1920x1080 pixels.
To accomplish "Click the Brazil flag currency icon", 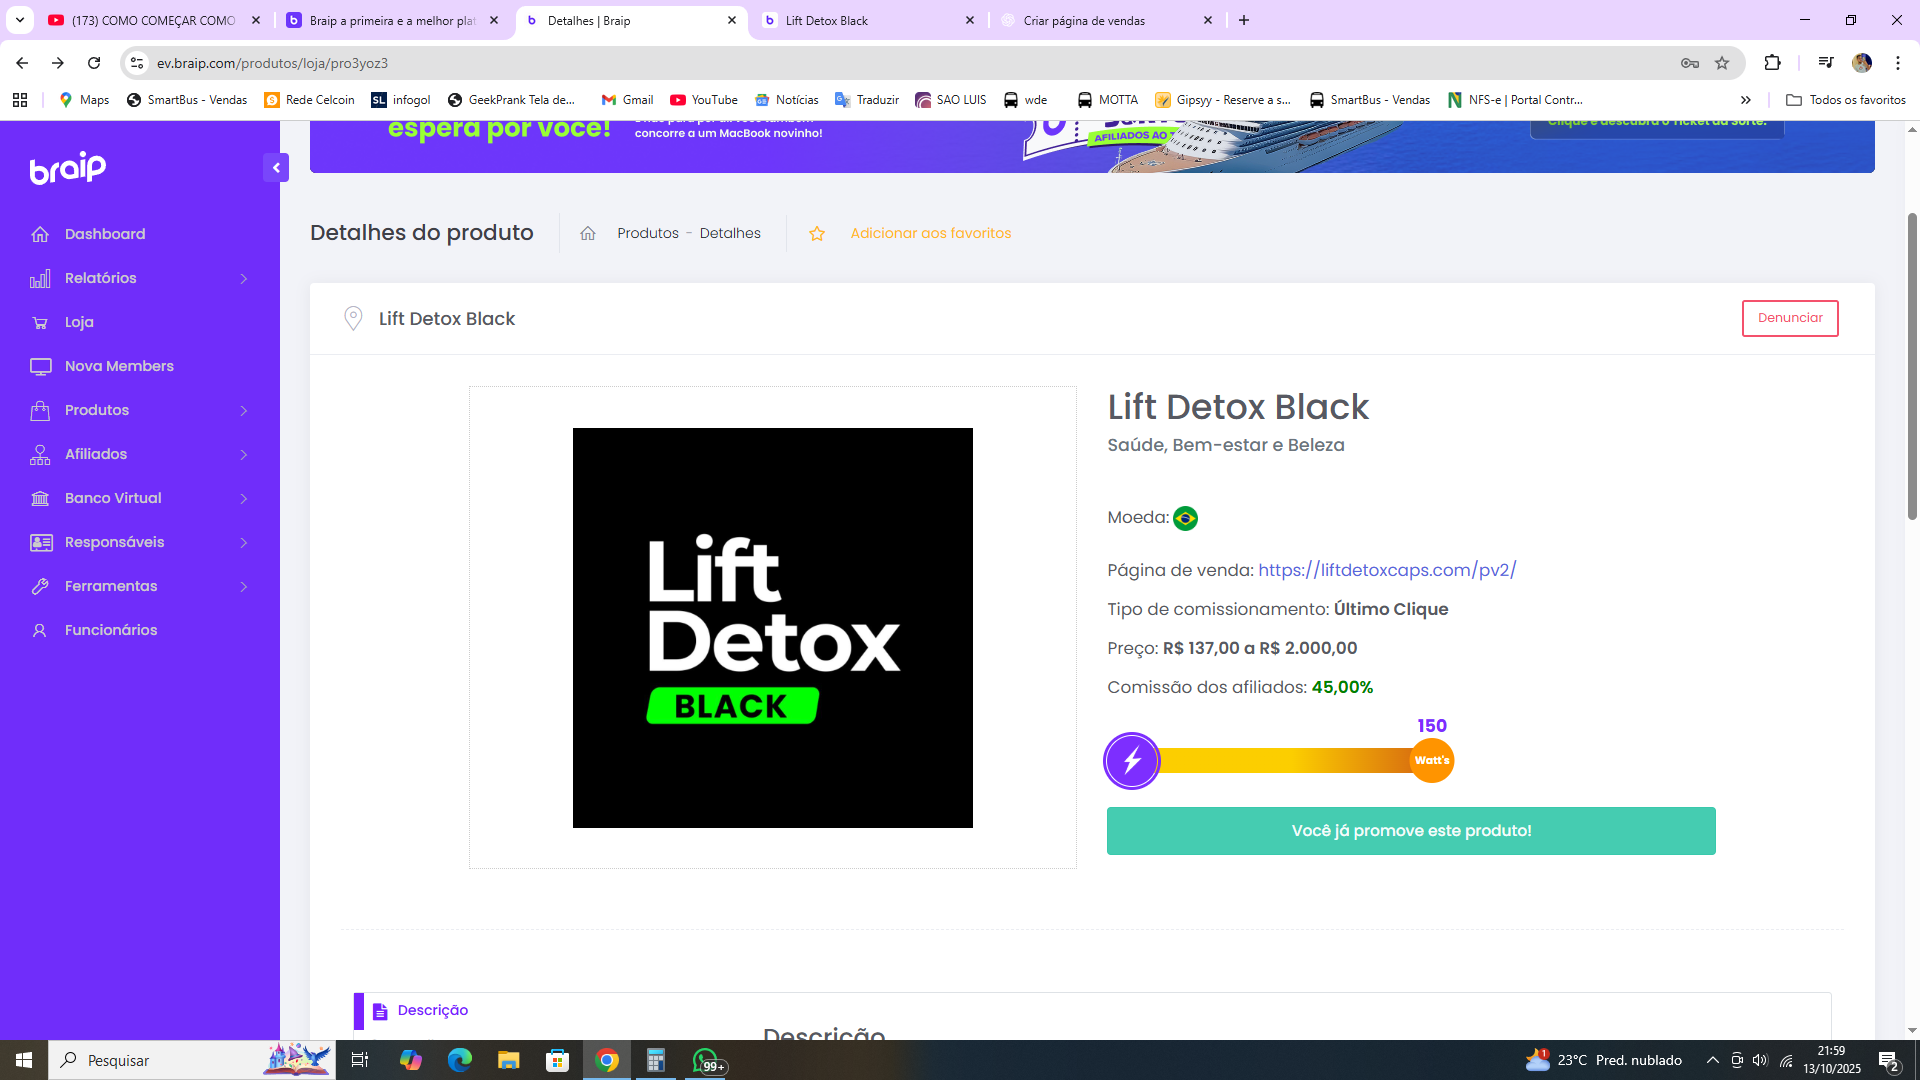I will coord(1185,518).
